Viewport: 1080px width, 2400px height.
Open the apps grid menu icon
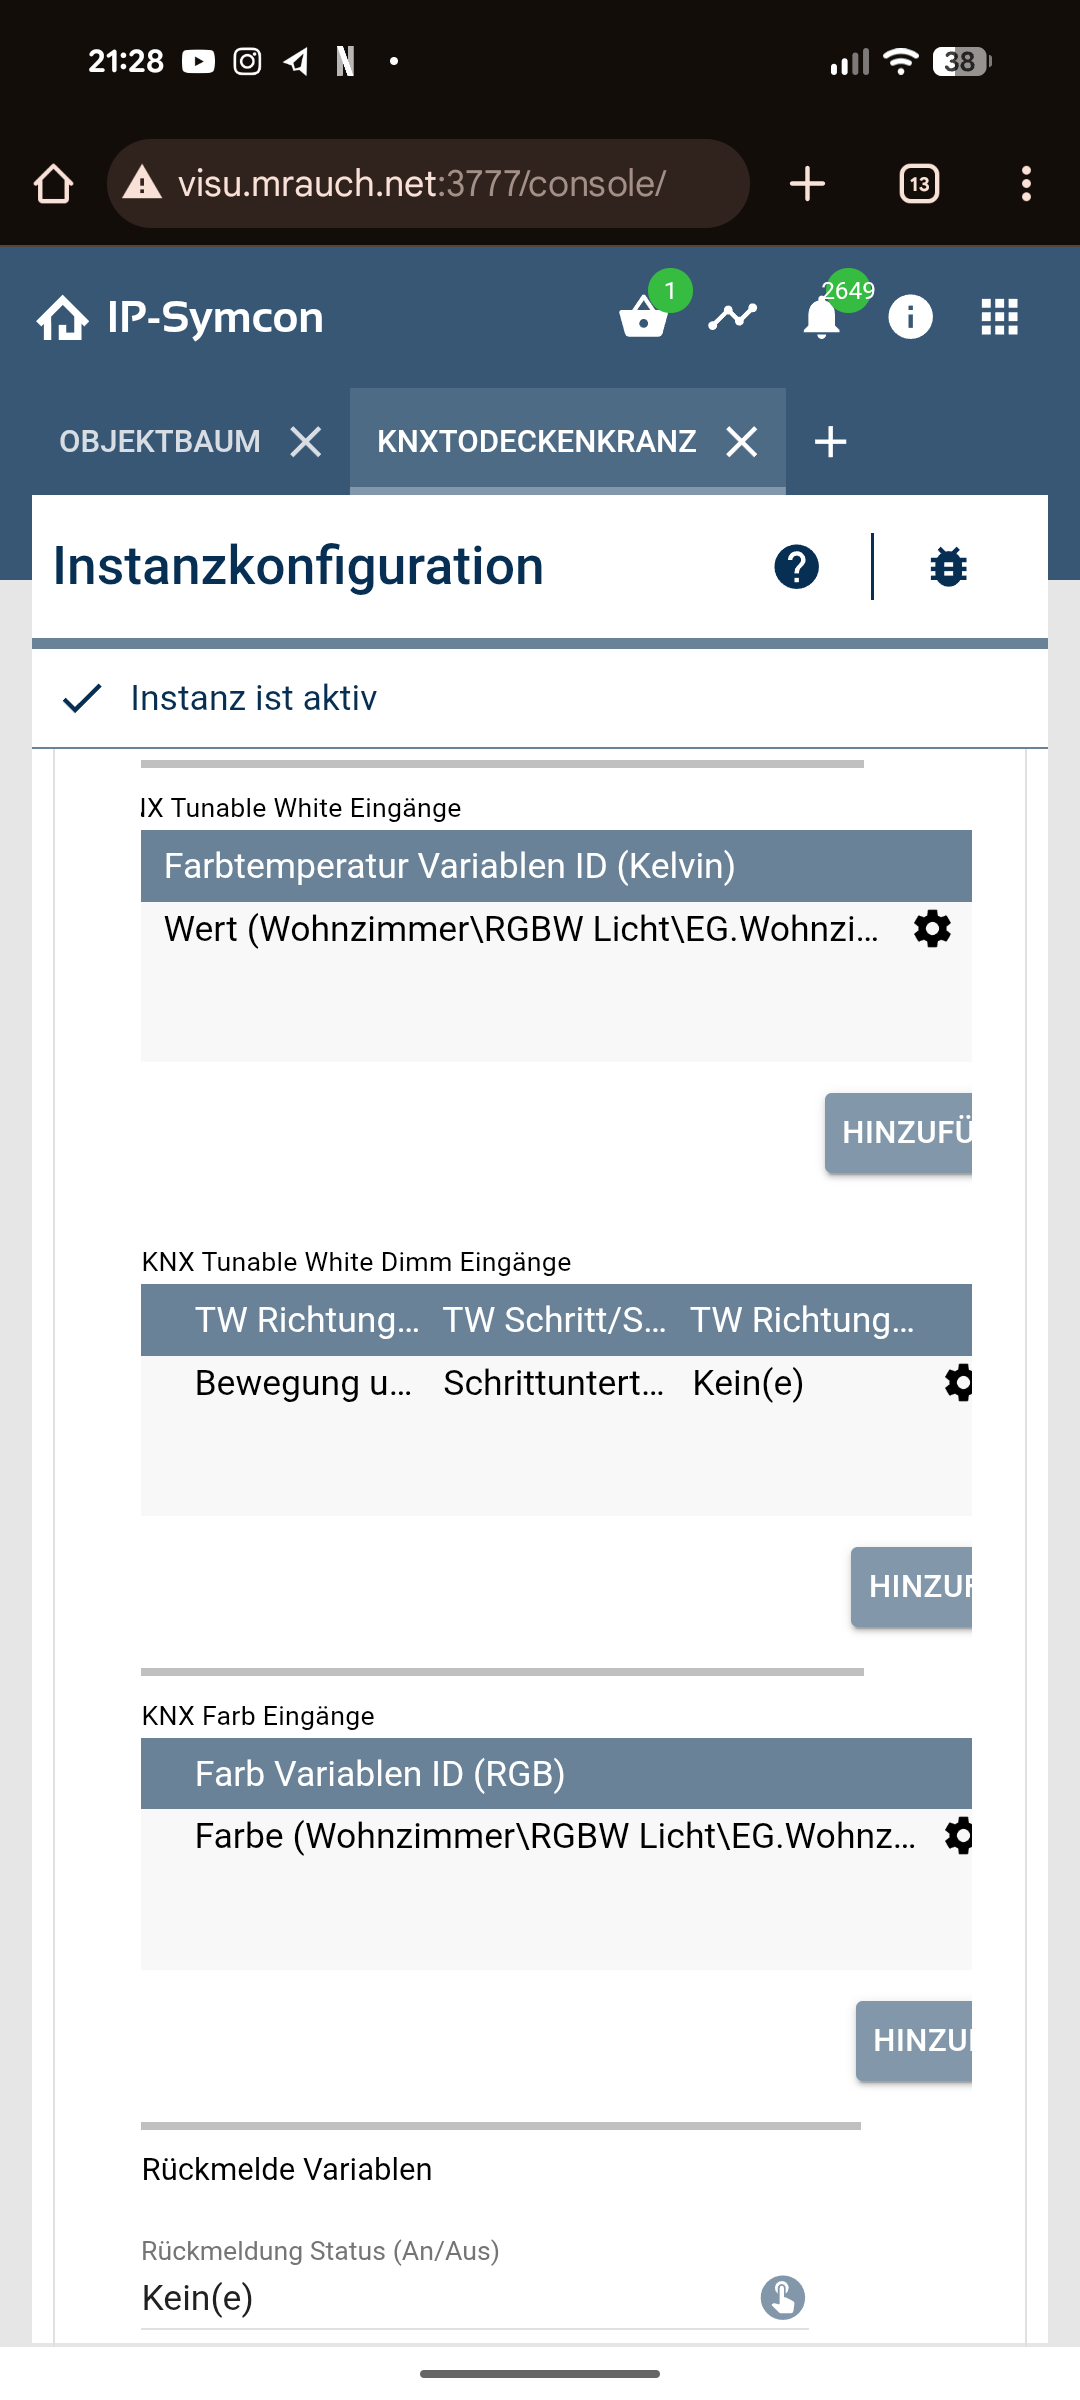999,318
